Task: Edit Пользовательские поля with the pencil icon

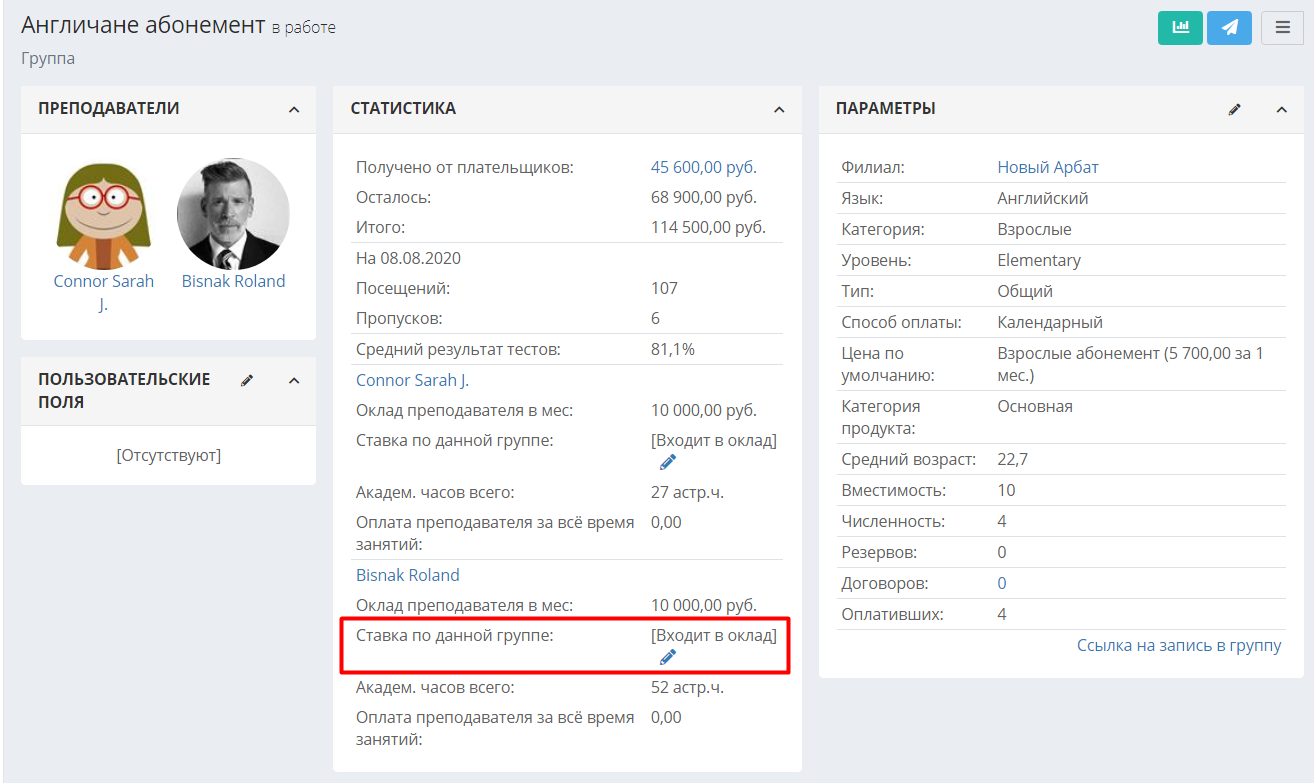Action: point(247,380)
